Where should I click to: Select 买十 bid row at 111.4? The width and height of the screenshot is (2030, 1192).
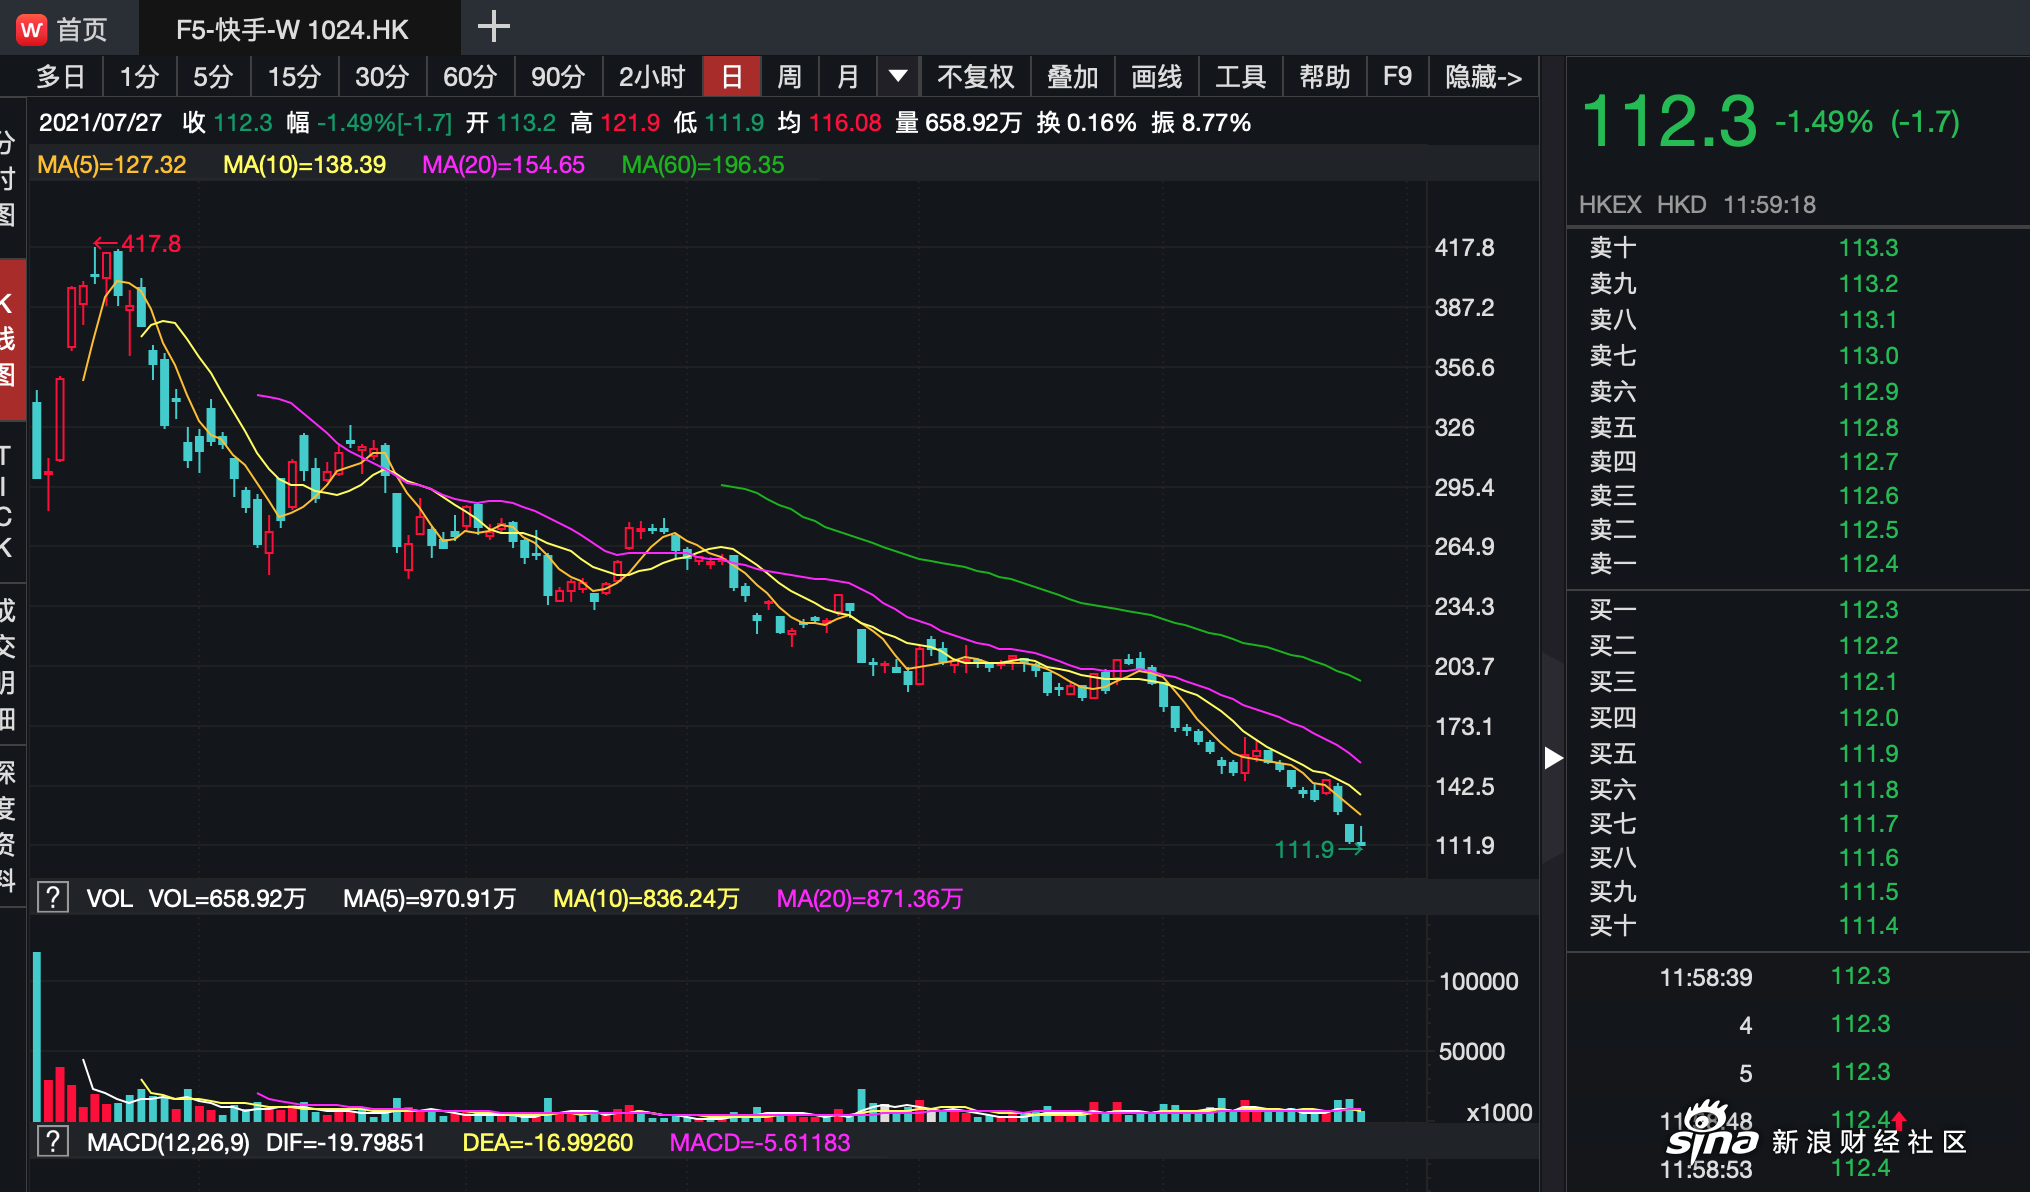point(1798,925)
